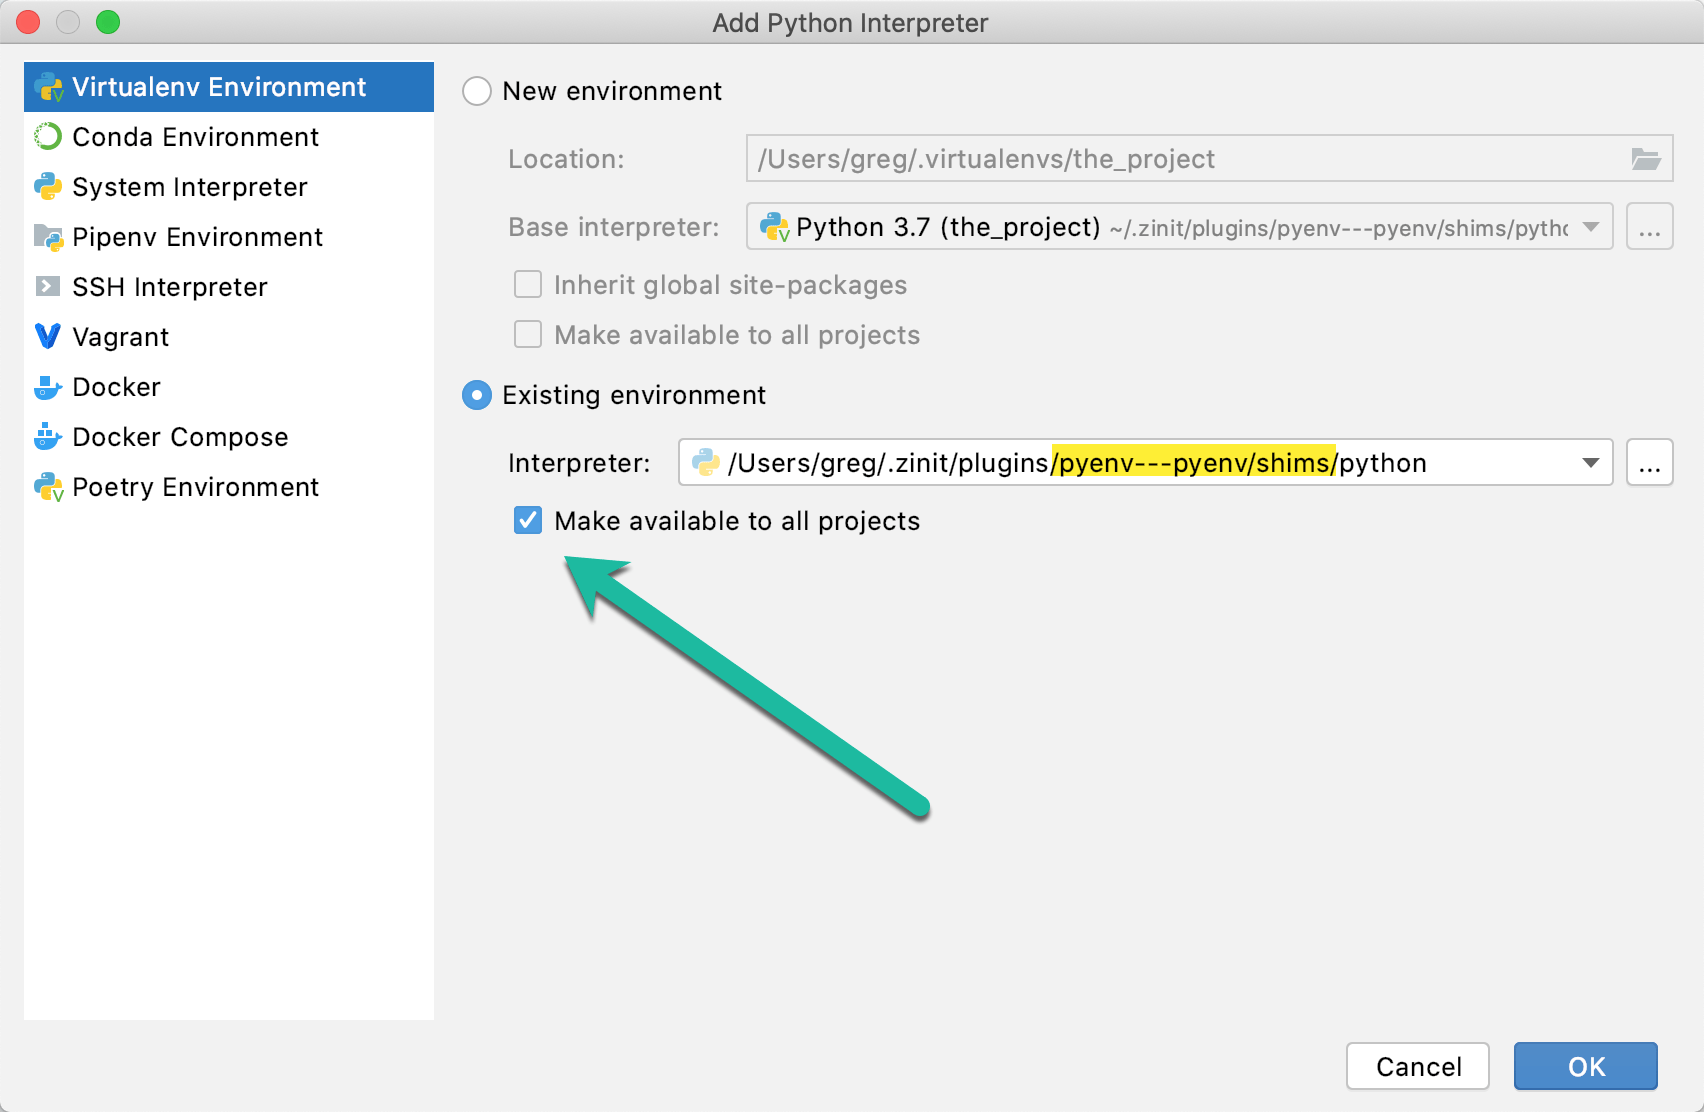
Task: Click the Pipenv Environment folder icon
Action: click(48, 237)
